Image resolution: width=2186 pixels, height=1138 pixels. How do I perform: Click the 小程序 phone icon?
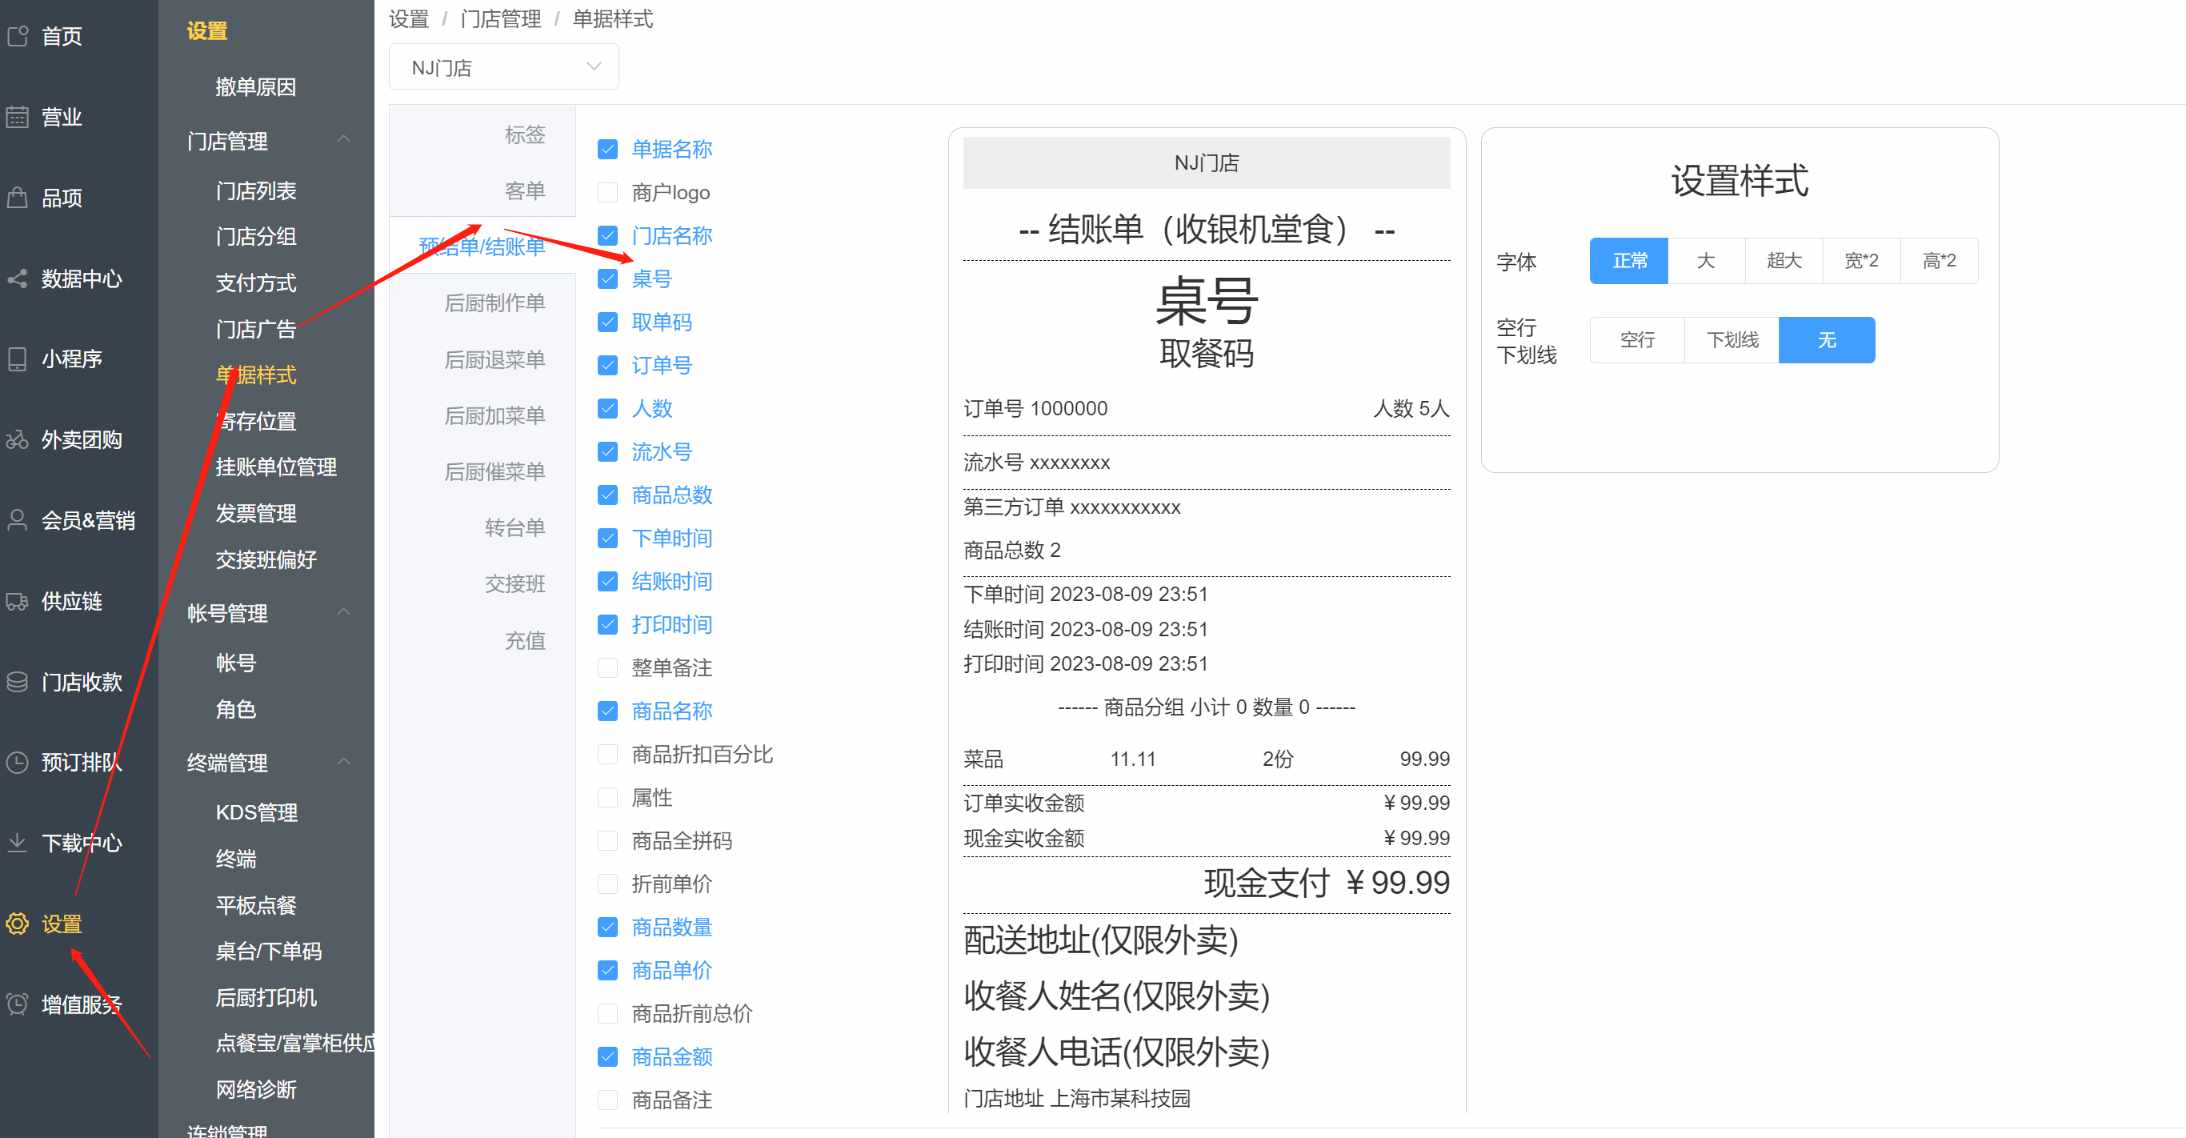point(18,359)
